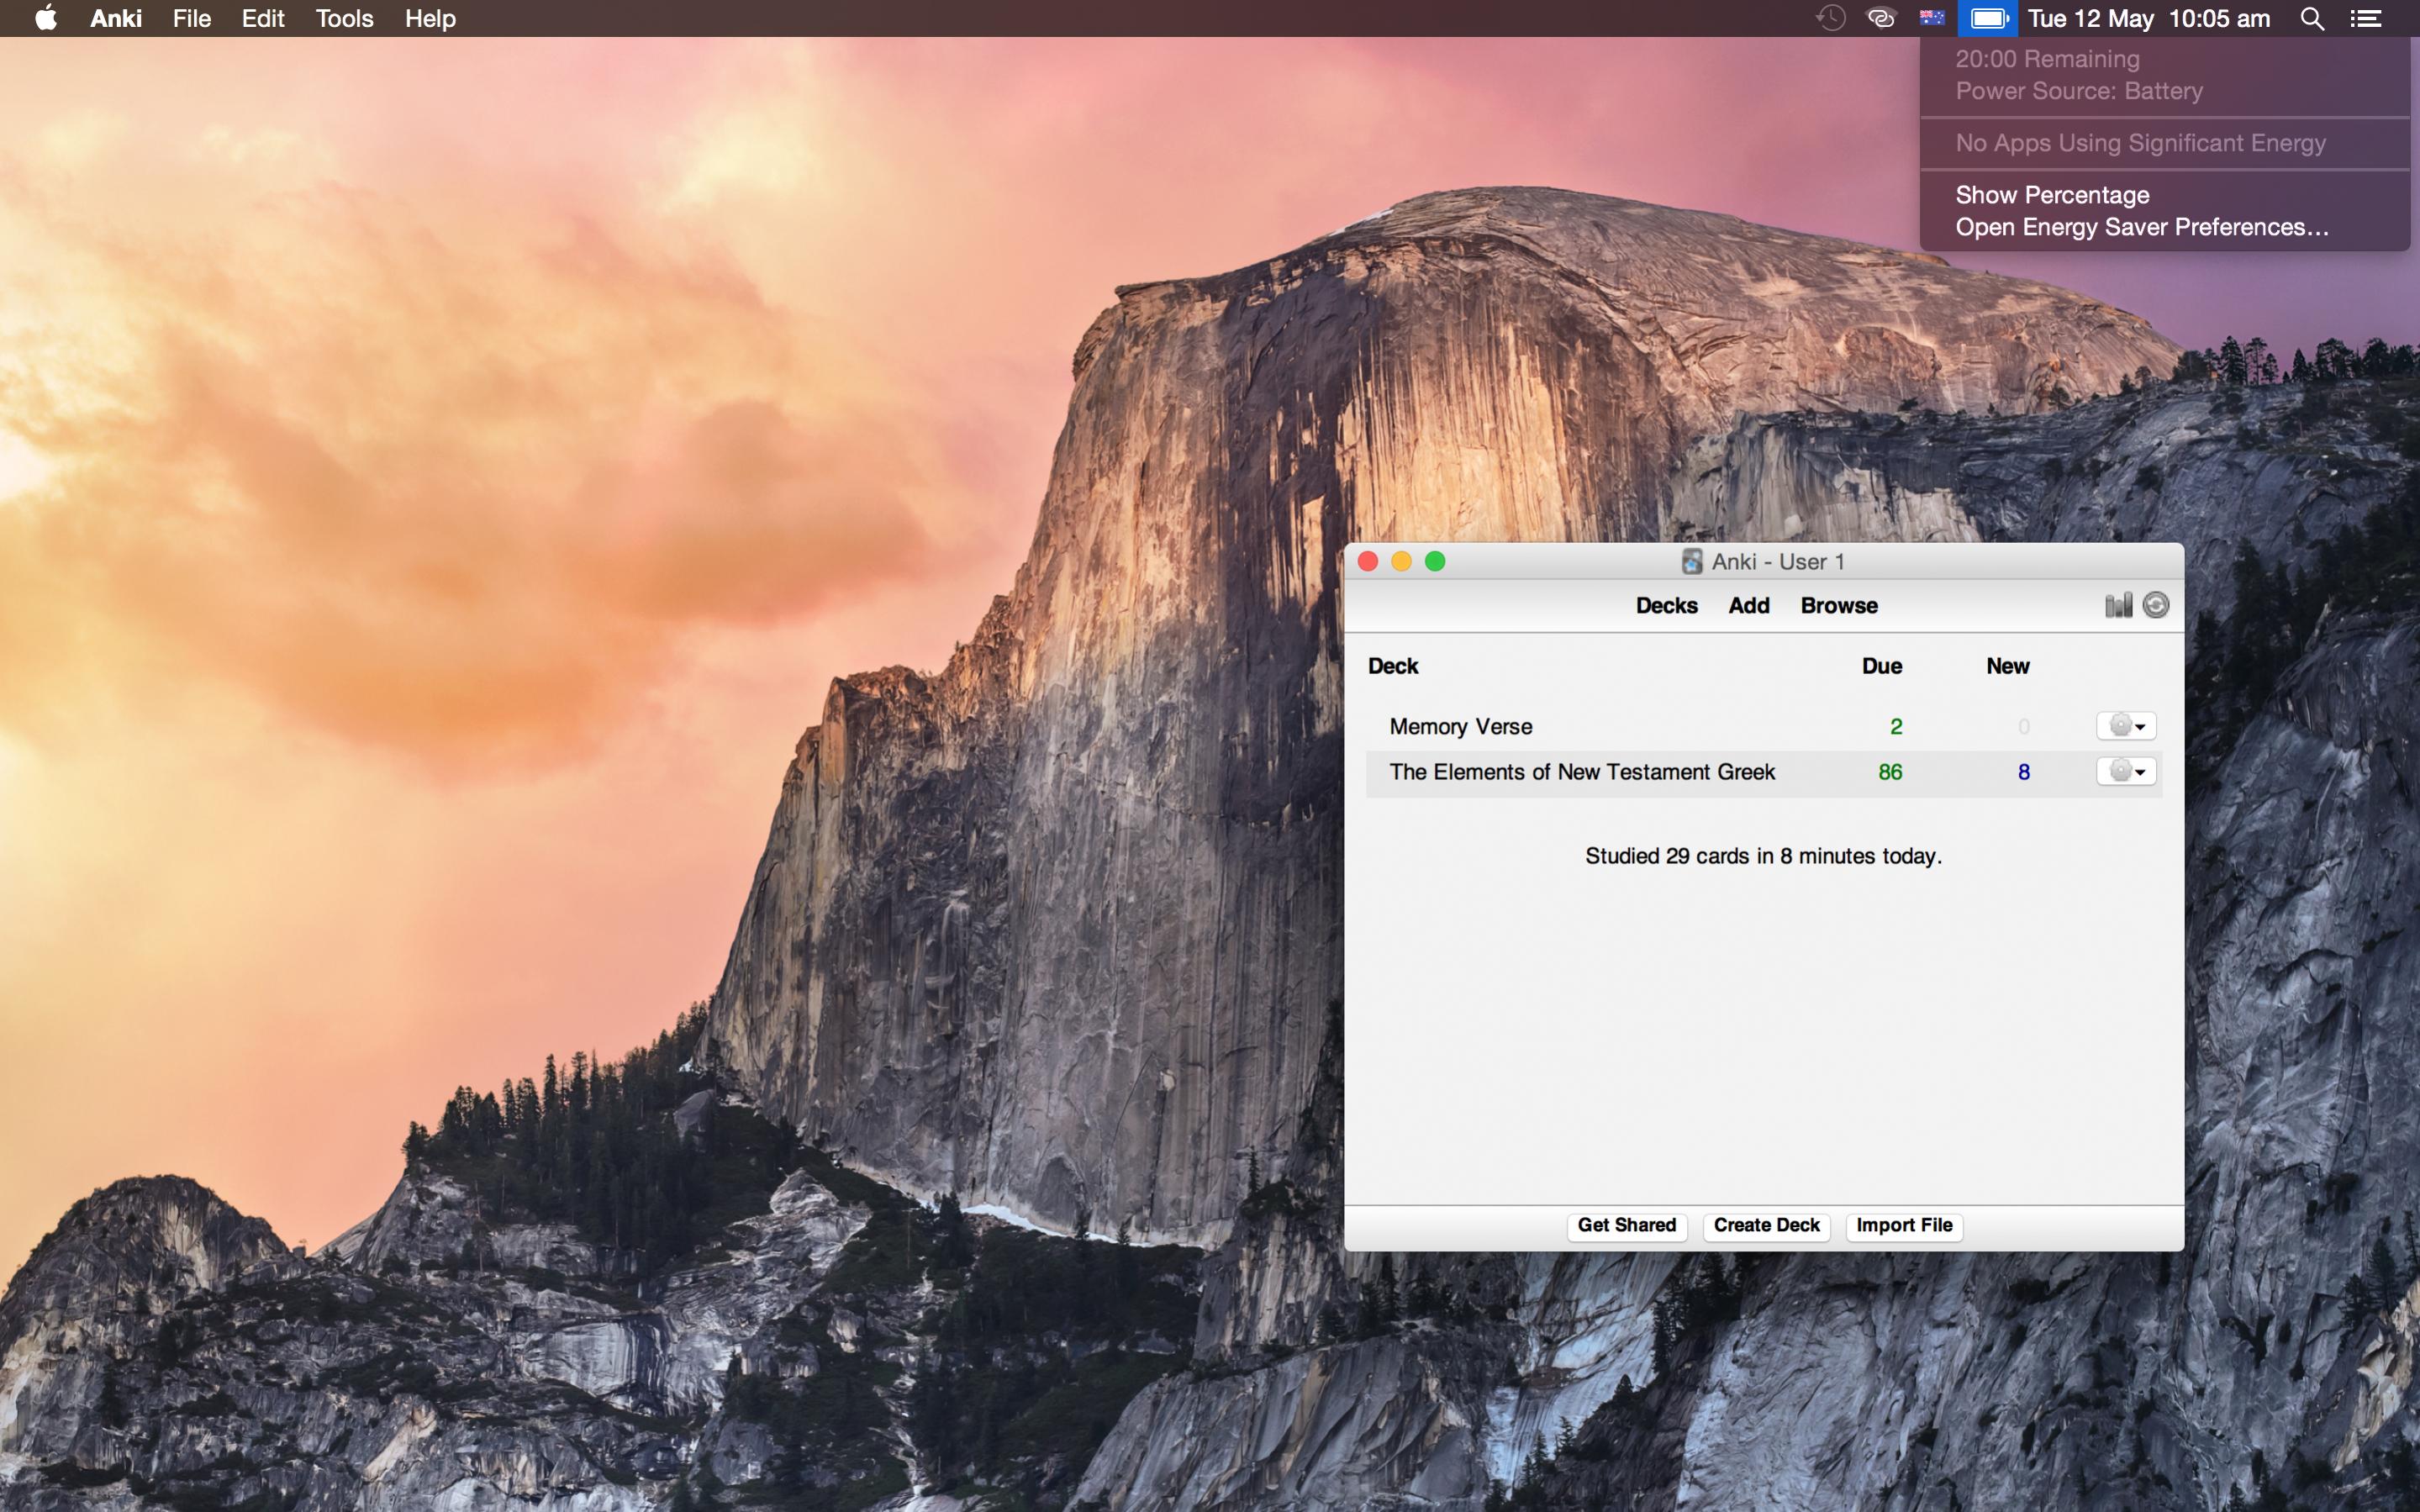Select Show Percentage in battery menu
The width and height of the screenshot is (2420, 1512).
(2052, 194)
